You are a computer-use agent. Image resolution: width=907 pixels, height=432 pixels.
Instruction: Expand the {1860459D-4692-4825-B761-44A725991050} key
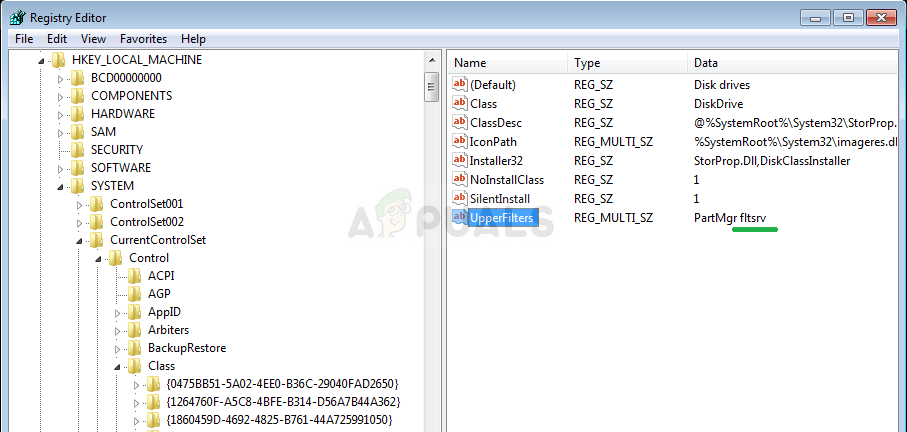[x=137, y=420]
